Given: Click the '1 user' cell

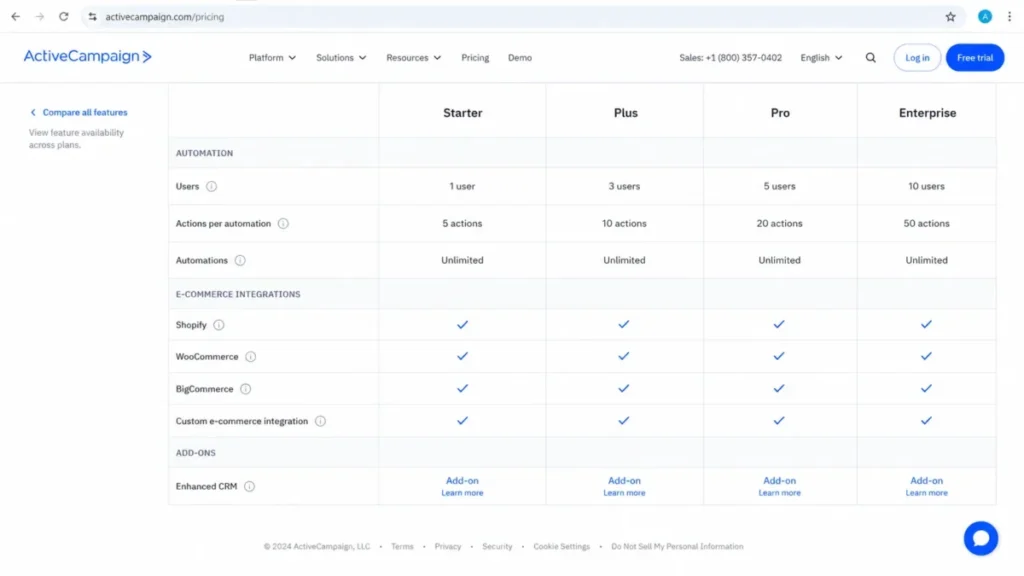Looking at the screenshot, I should click(x=462, y=187).
